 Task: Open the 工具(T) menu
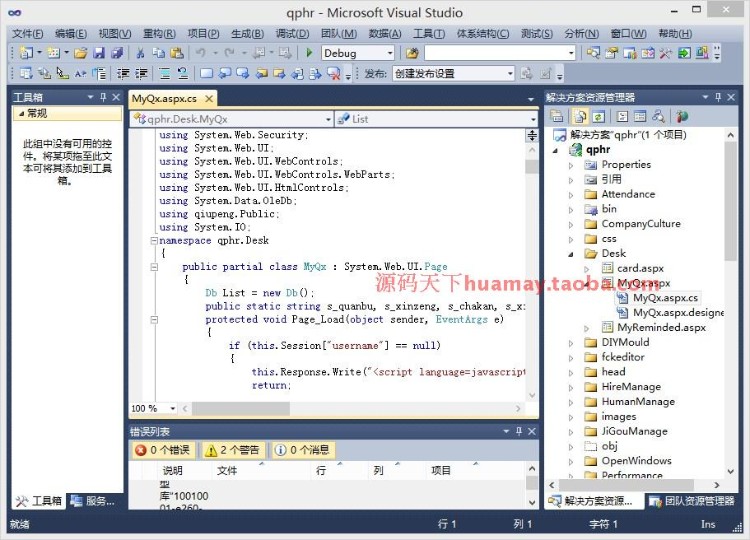[x=429, y=33]
